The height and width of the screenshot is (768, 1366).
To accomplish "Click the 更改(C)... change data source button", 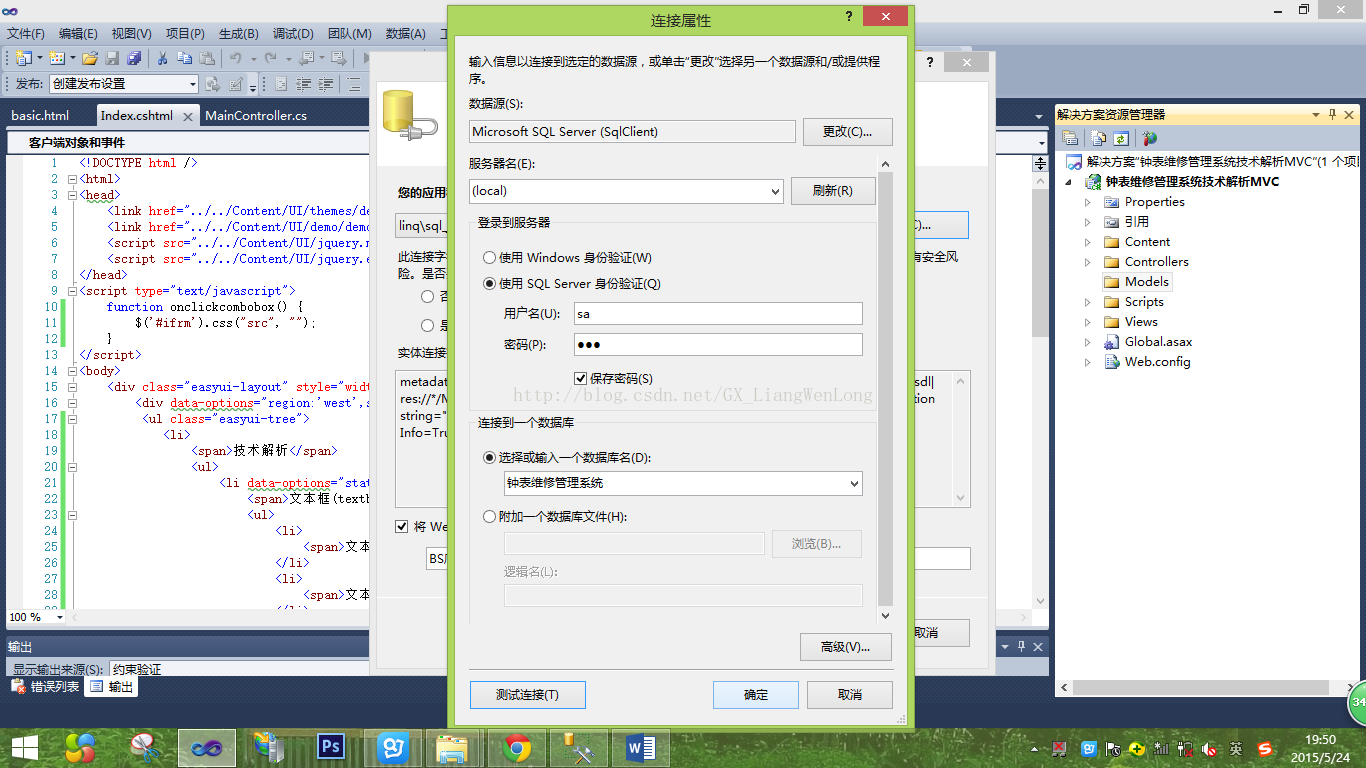I will pyautogui.click(x=847, y=132).
